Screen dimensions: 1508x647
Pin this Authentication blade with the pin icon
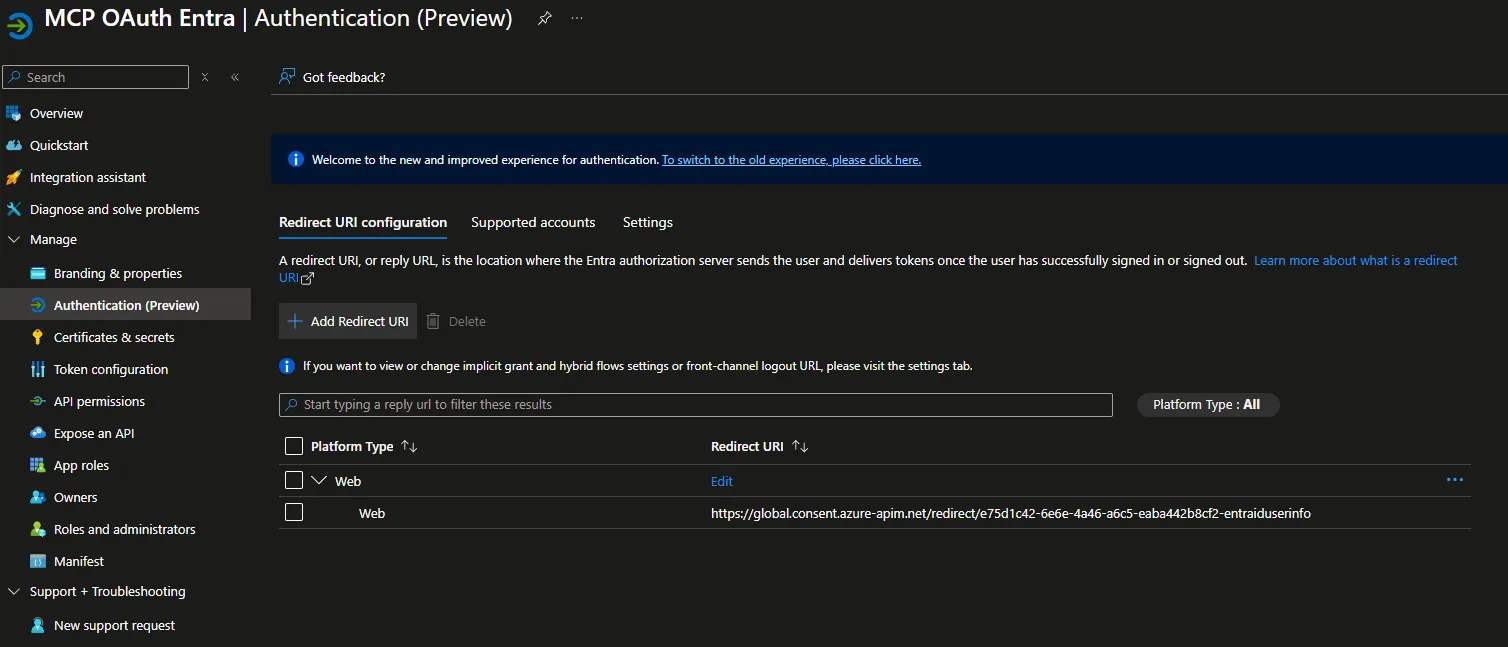pos(544,18)
